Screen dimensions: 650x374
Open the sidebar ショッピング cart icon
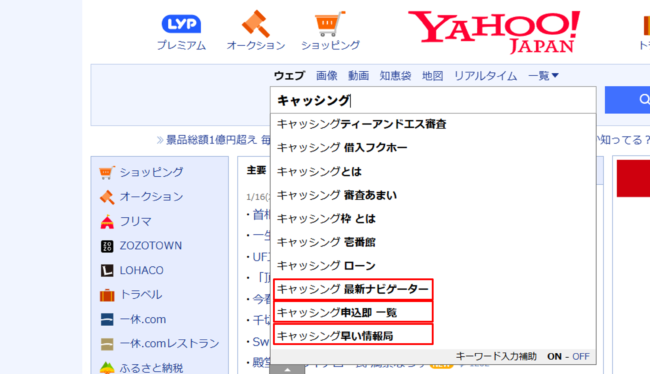pyautogui.click(x=107, y=172)
